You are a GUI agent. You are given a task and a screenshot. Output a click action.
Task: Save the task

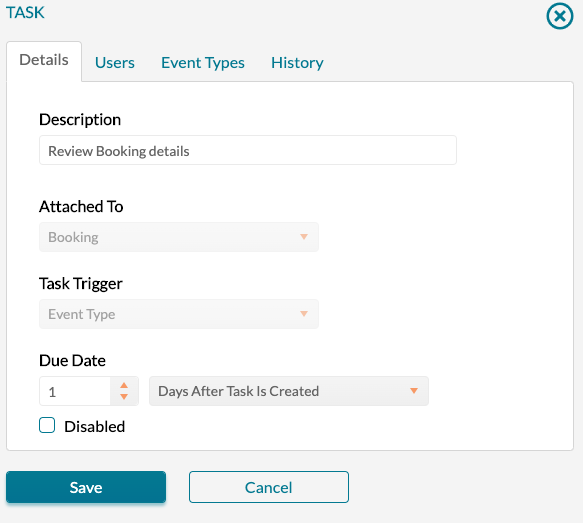(86, 487)
